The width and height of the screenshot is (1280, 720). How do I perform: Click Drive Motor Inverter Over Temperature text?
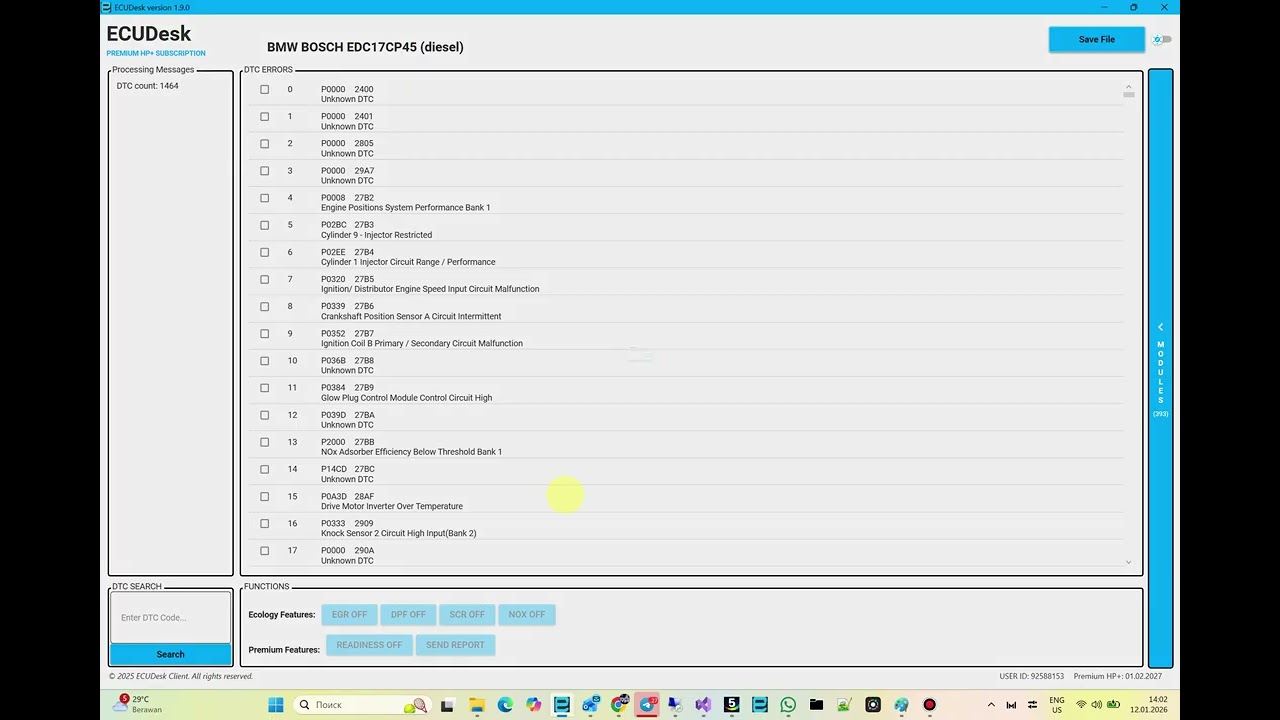tap(392, 506)
